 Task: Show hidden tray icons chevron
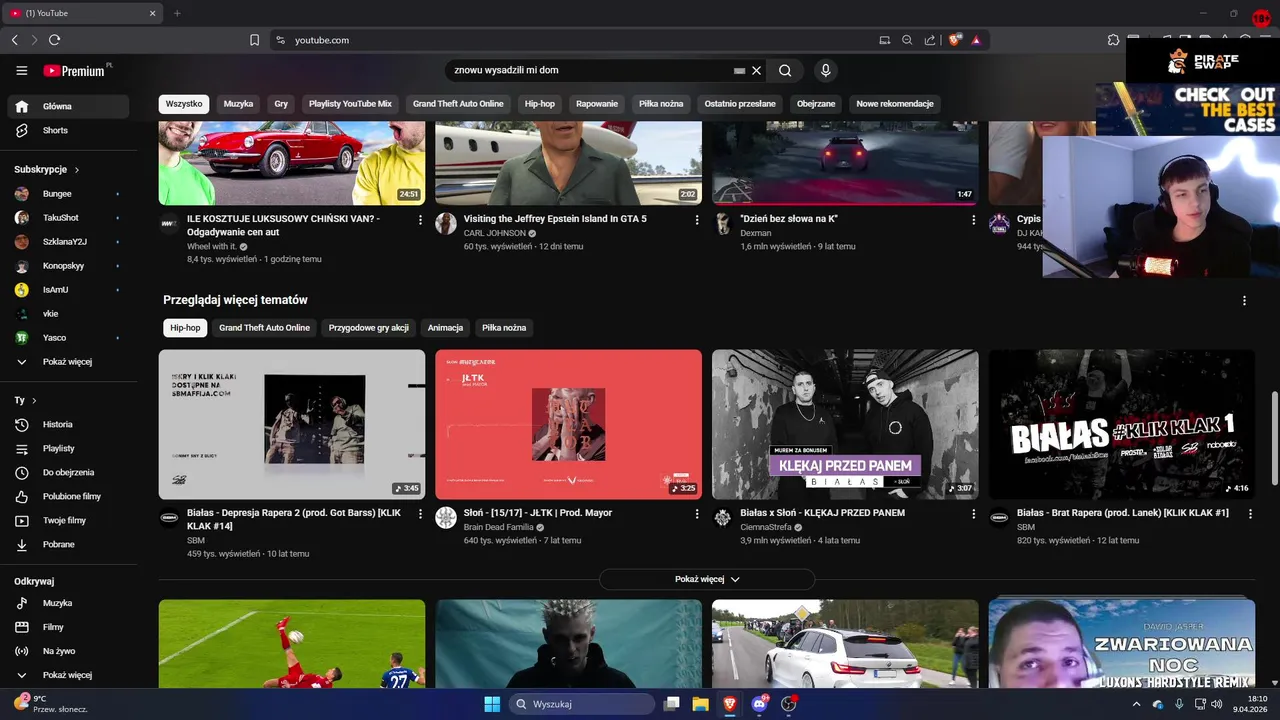(x=1136, y=704)
